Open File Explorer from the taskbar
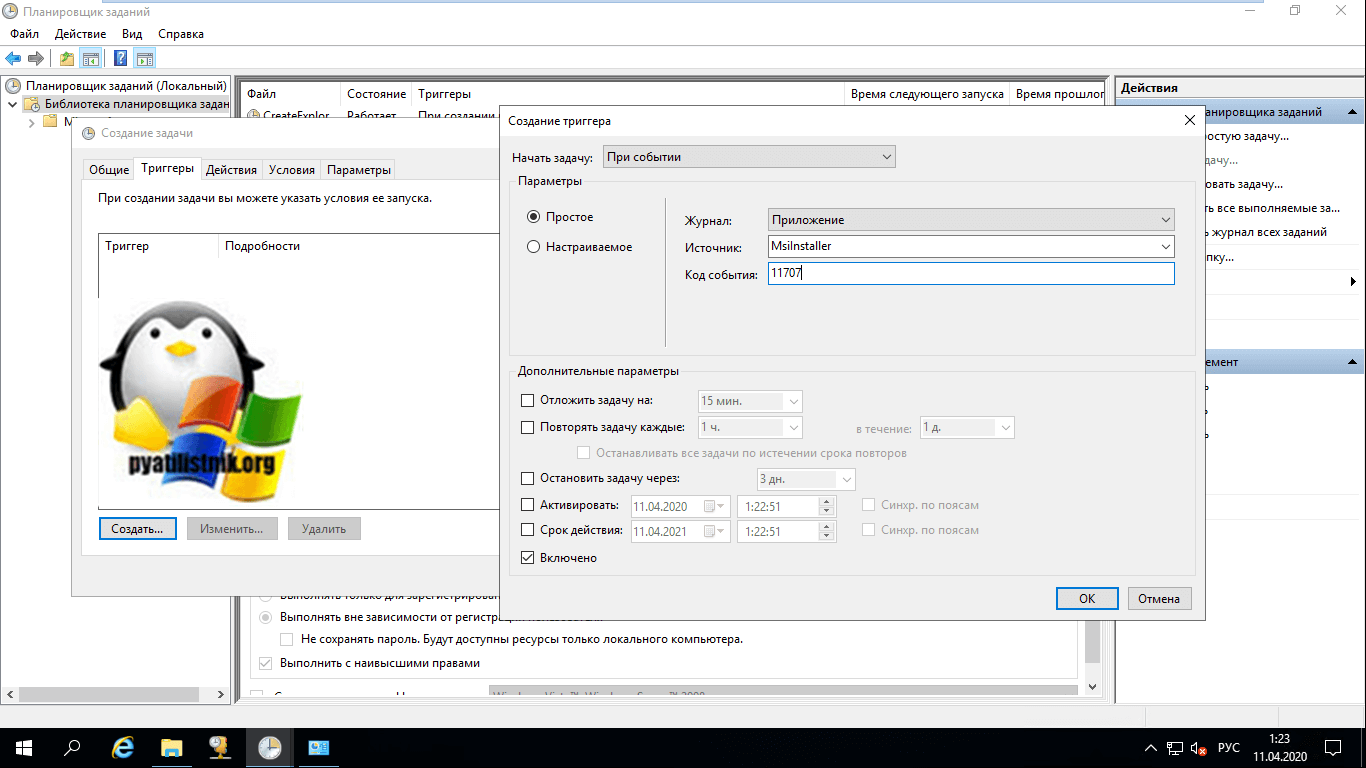The image size is (1366, 768). [x=171, y=747]
